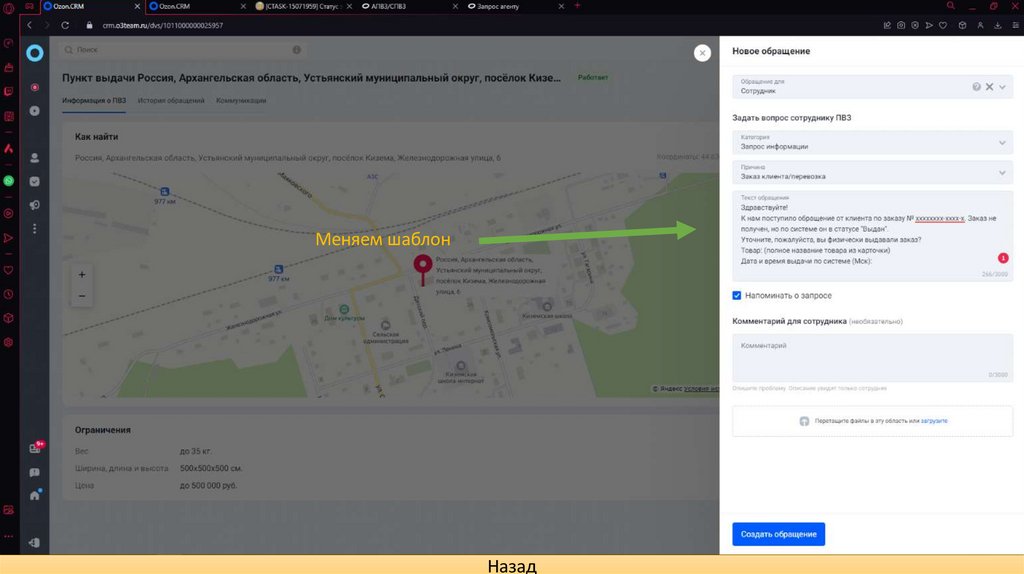Go back using browser back arrow

[x=29, y=25]
